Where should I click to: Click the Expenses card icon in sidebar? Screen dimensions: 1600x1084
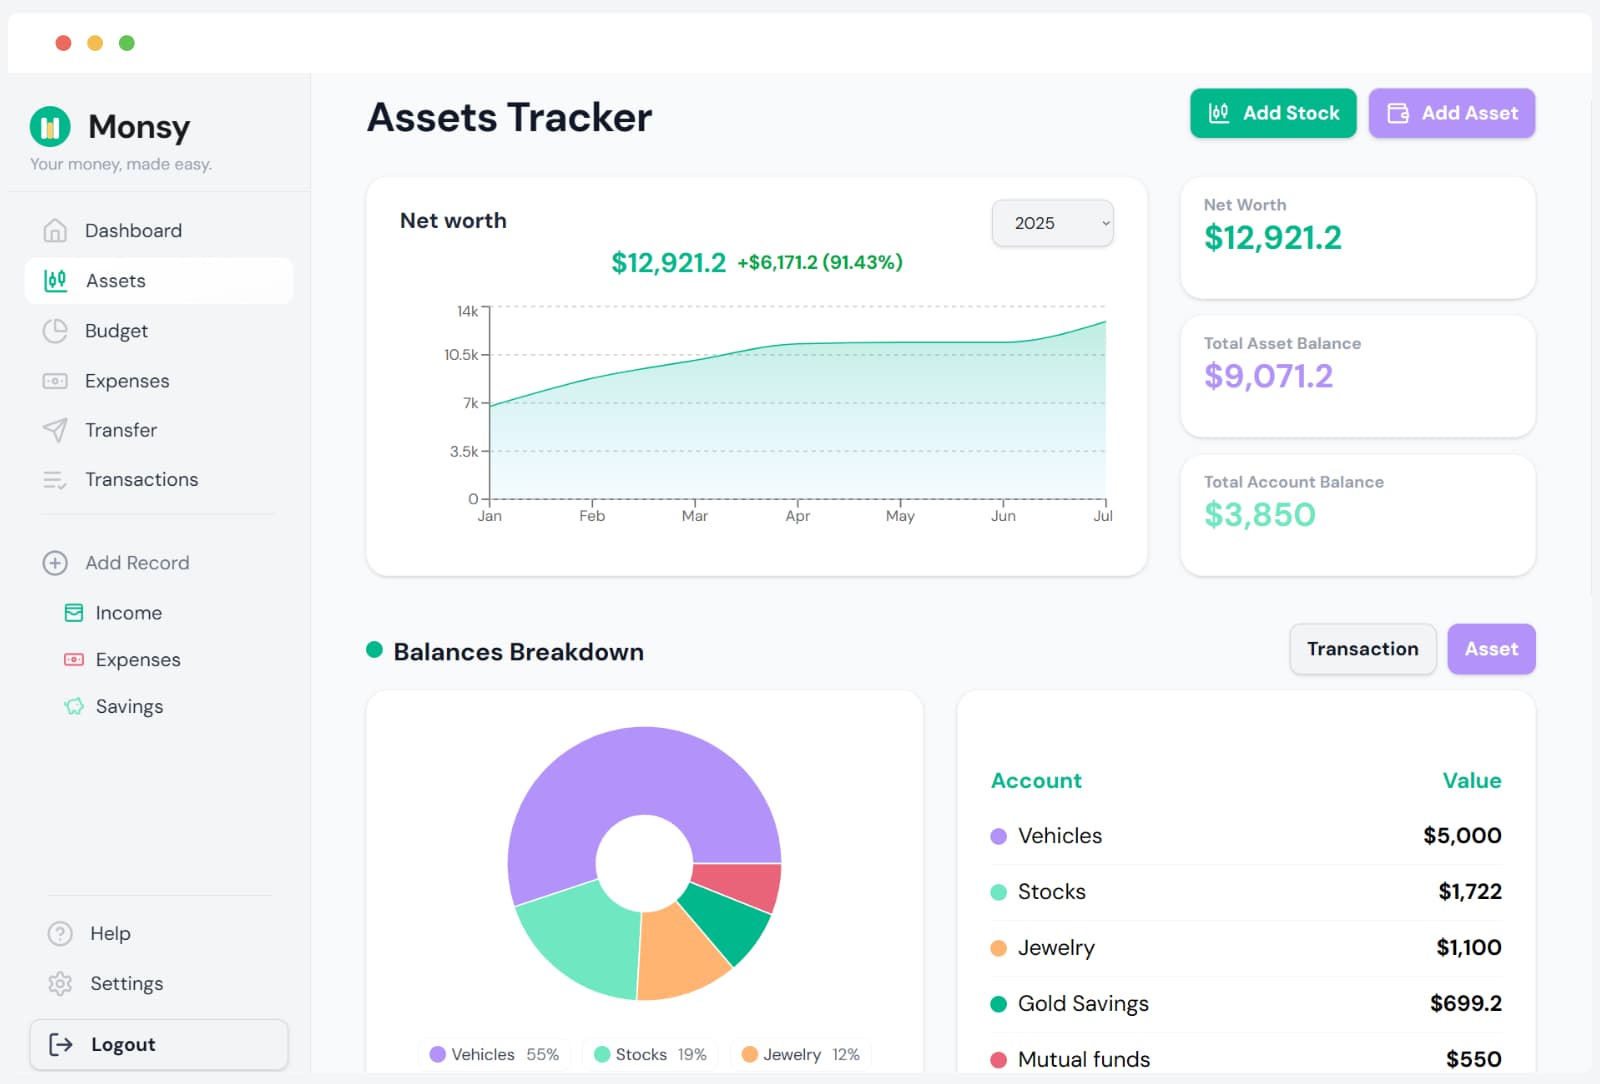[x=57, y=380]
